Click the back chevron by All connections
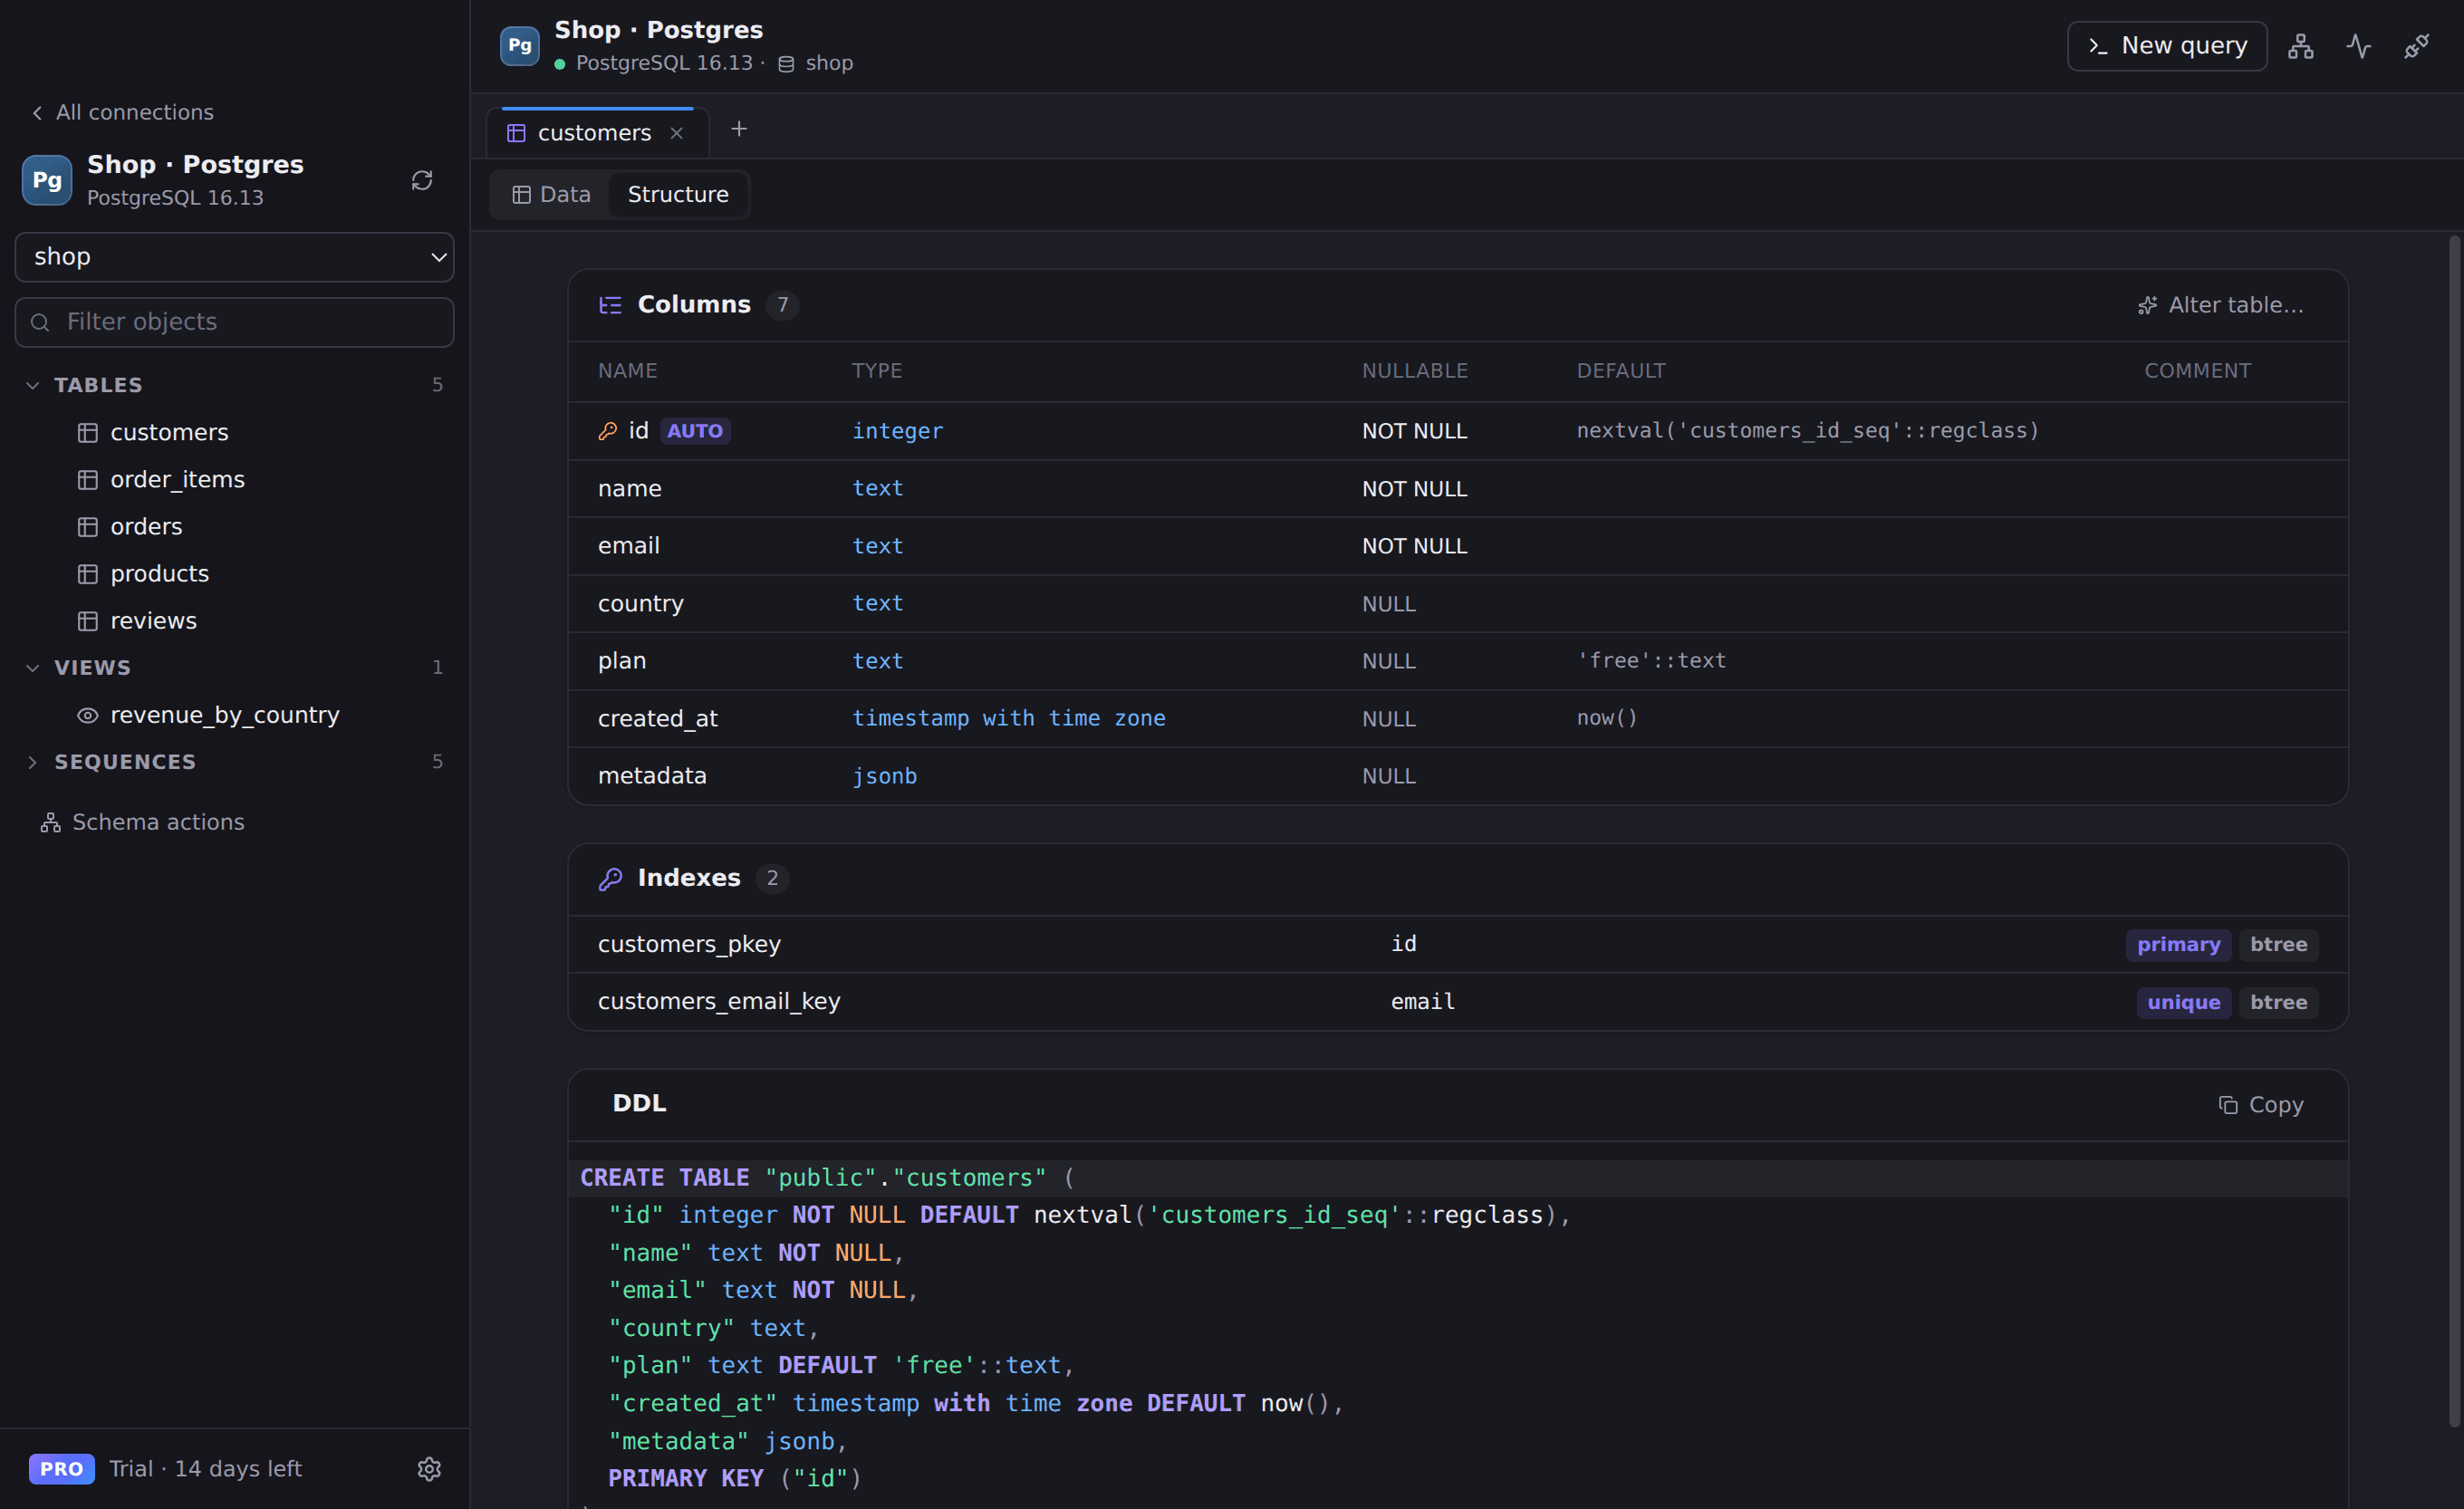 tap(37, 113)
